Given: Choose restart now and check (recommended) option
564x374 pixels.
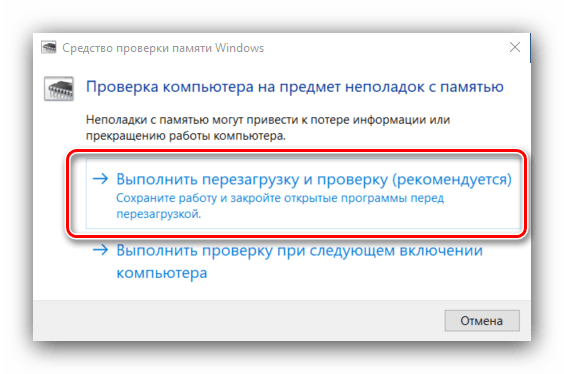Looking at the screenshot, I should [x=303, y=194].
